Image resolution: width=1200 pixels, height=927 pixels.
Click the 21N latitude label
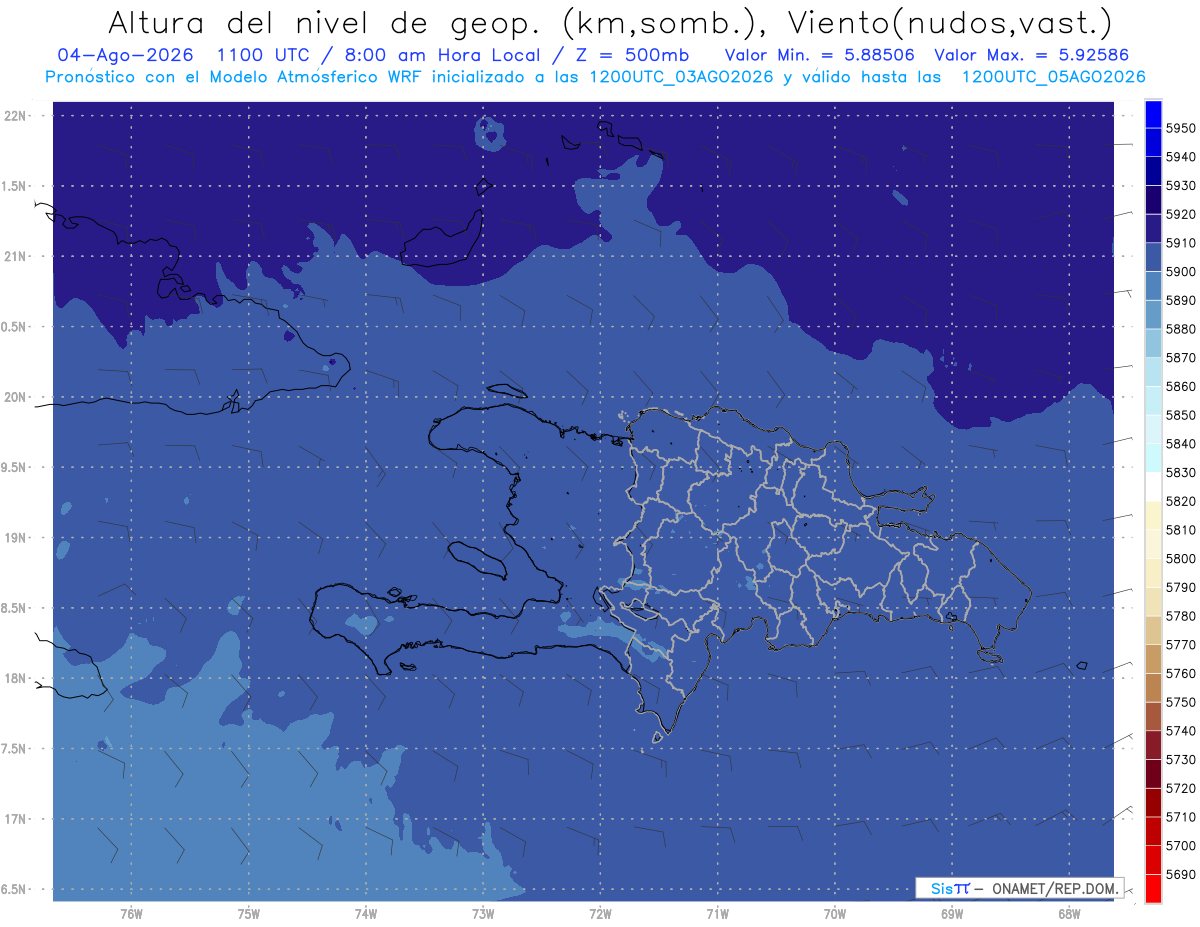(15, 256)
